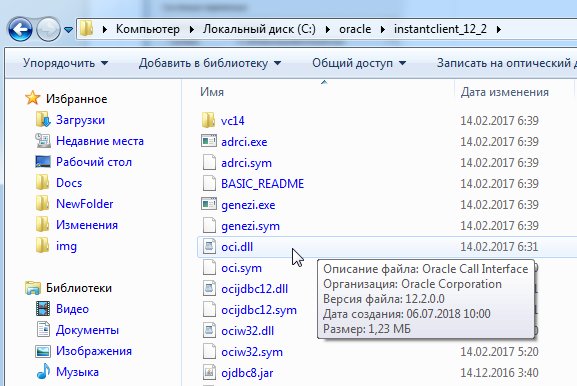Open the Видео library
Image resolution: width=577 pixels, height=386 pixels.
pos(72,309)
